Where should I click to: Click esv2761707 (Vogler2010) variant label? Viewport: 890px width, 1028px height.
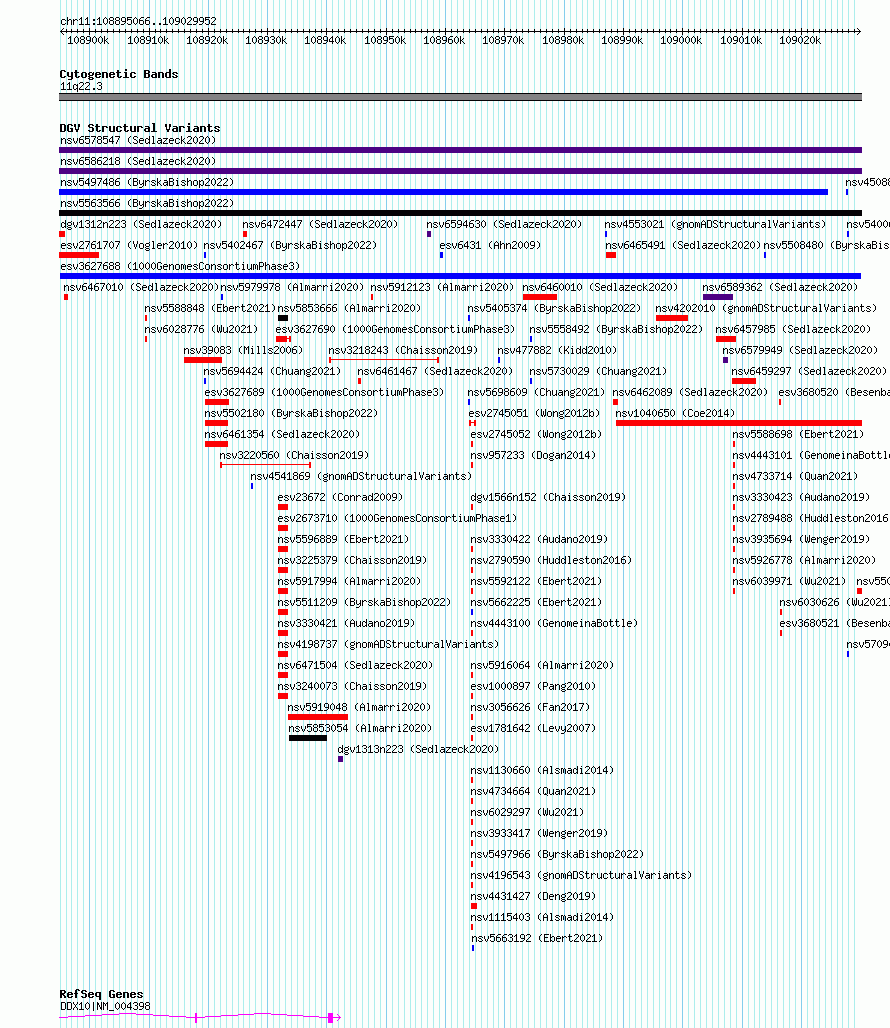tap(128, 245)
